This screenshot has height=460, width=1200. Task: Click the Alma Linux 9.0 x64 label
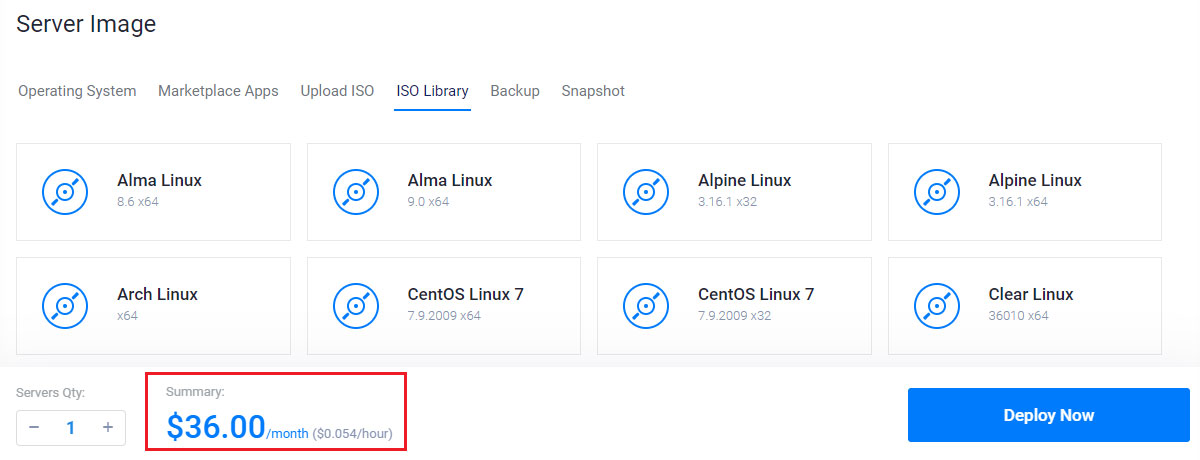click(450, 190)
